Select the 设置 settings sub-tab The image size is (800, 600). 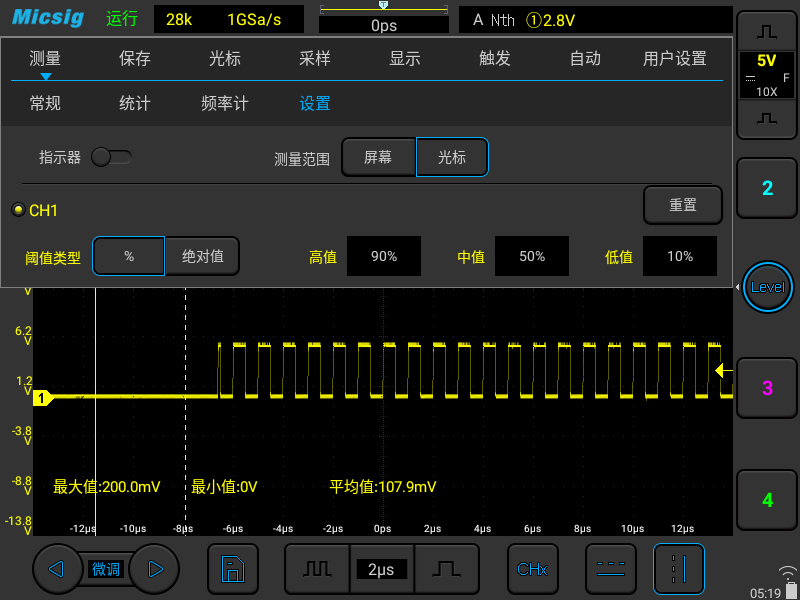(315, 104)
